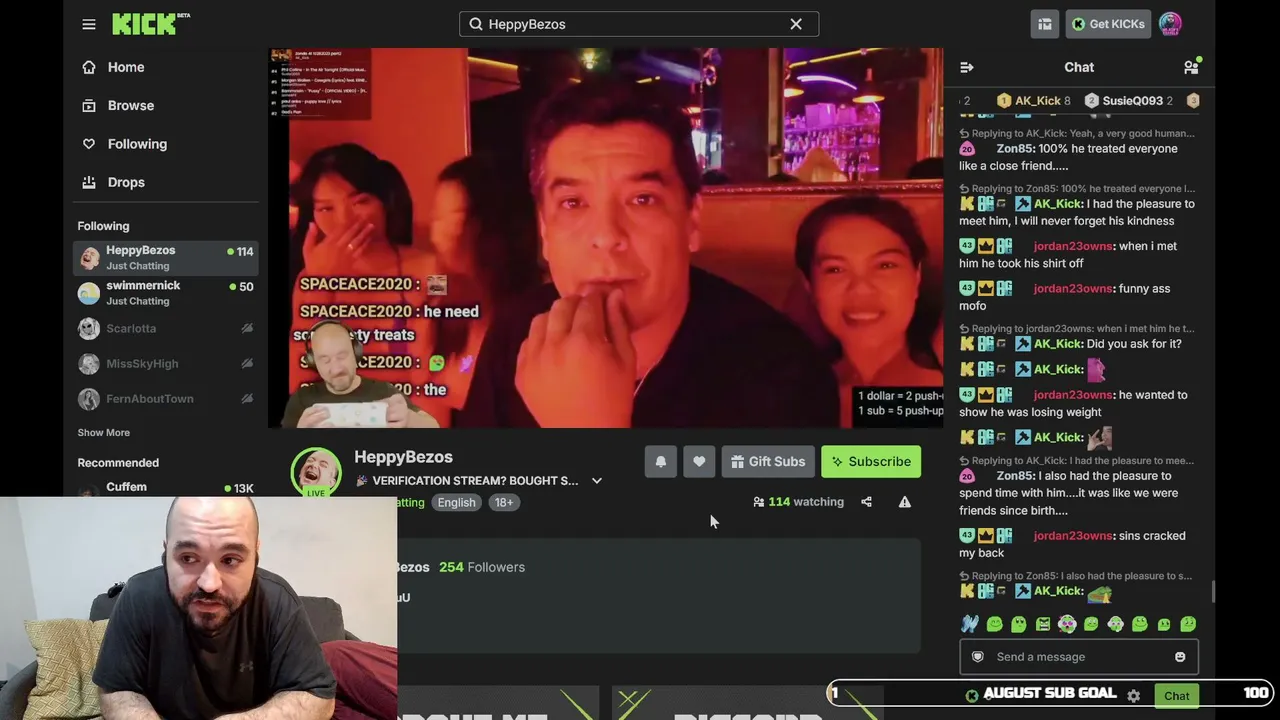This screenshot has width=1280, height=720.
Task: Clear the HeppyBezos search text
Action: 796,24
